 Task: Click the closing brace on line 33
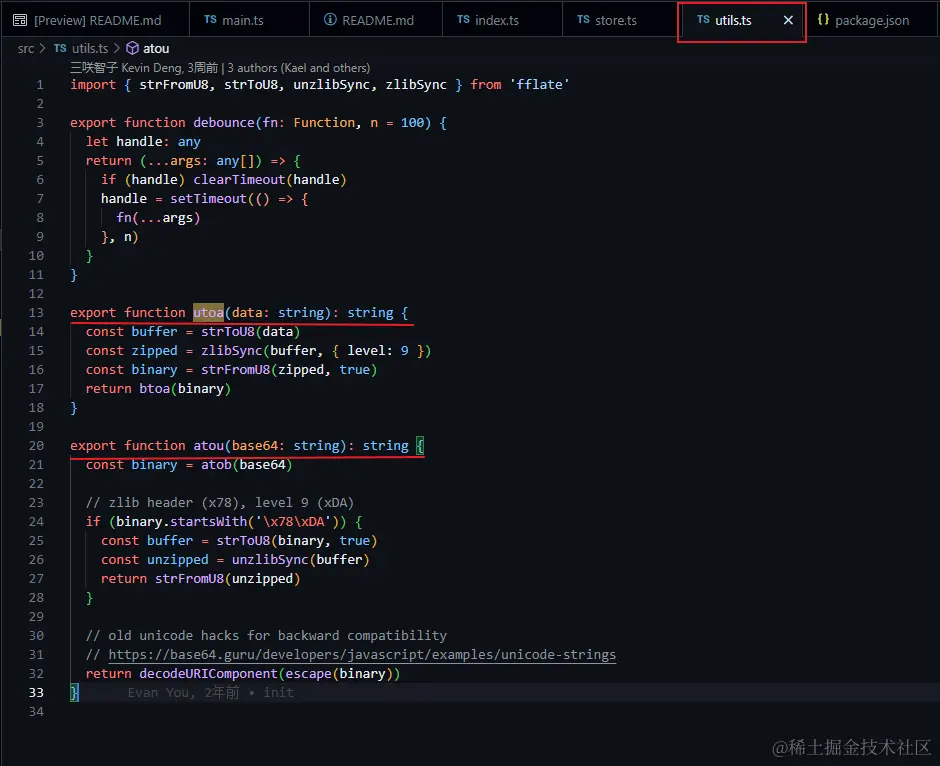coord(74,692)
